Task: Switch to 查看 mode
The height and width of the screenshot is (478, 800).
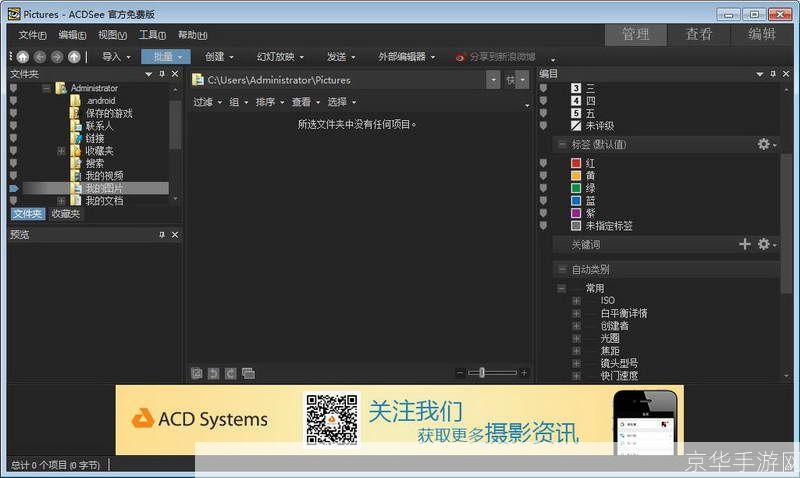Action: 698,34
